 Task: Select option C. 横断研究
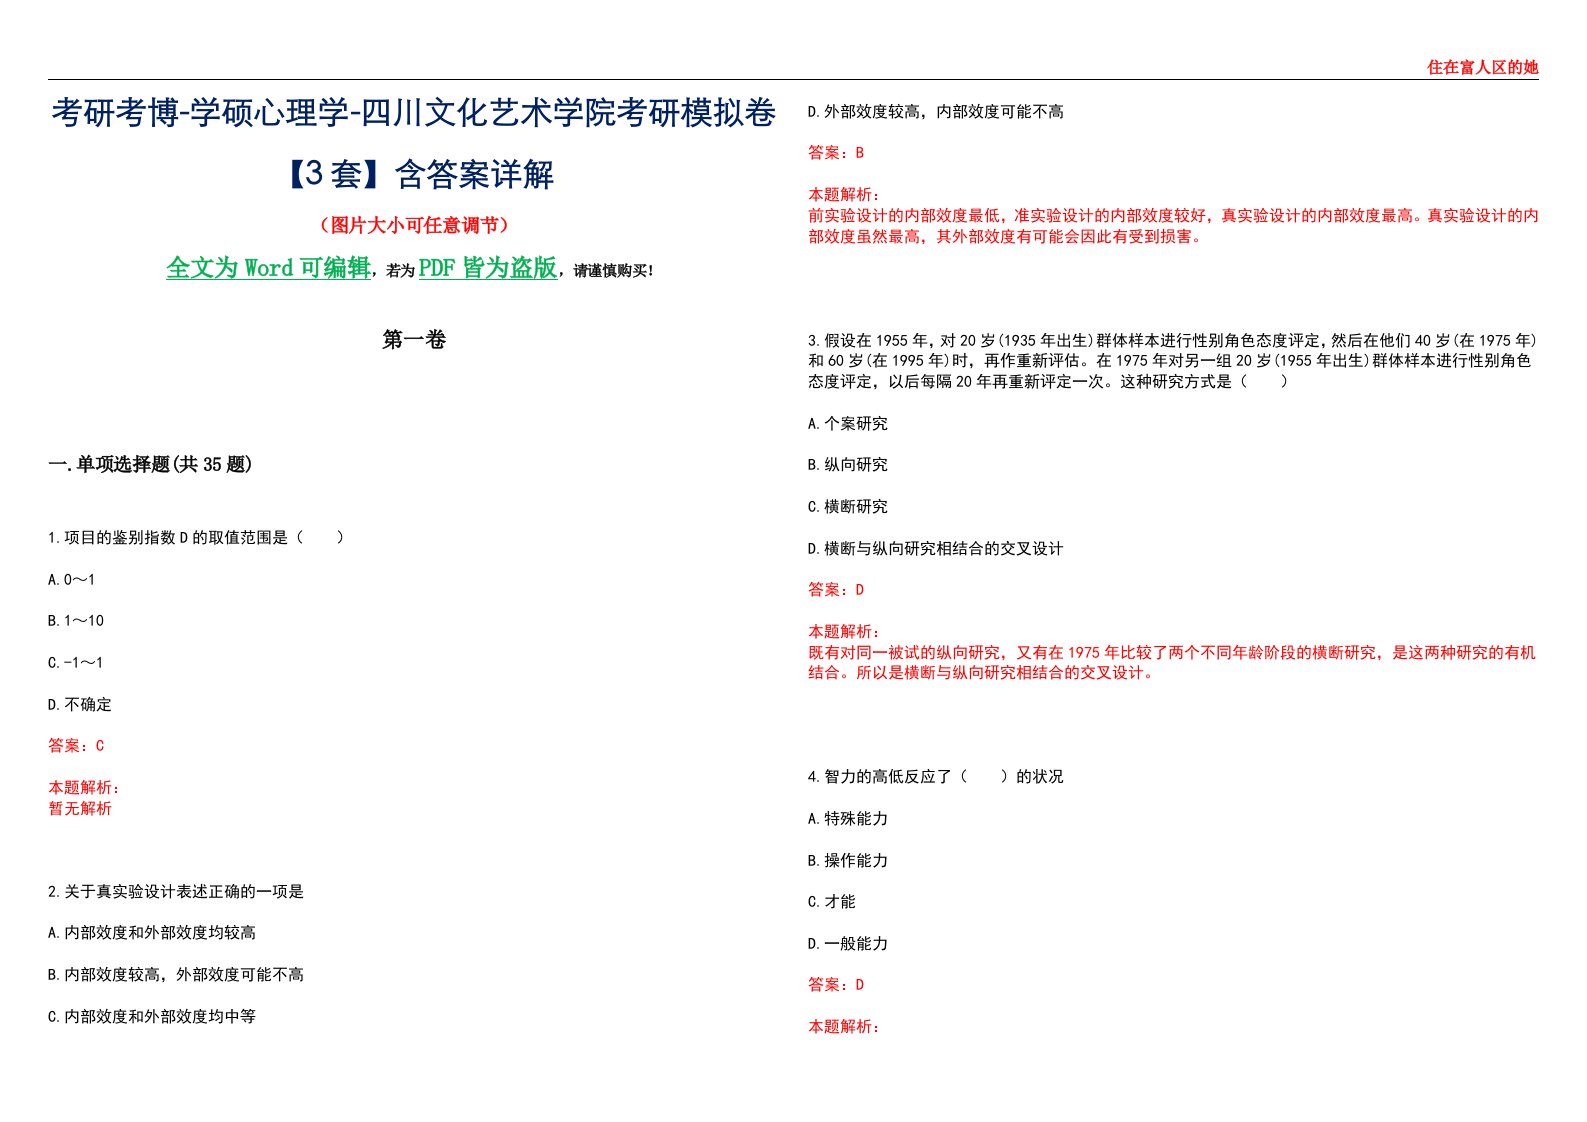coord(848,507)
